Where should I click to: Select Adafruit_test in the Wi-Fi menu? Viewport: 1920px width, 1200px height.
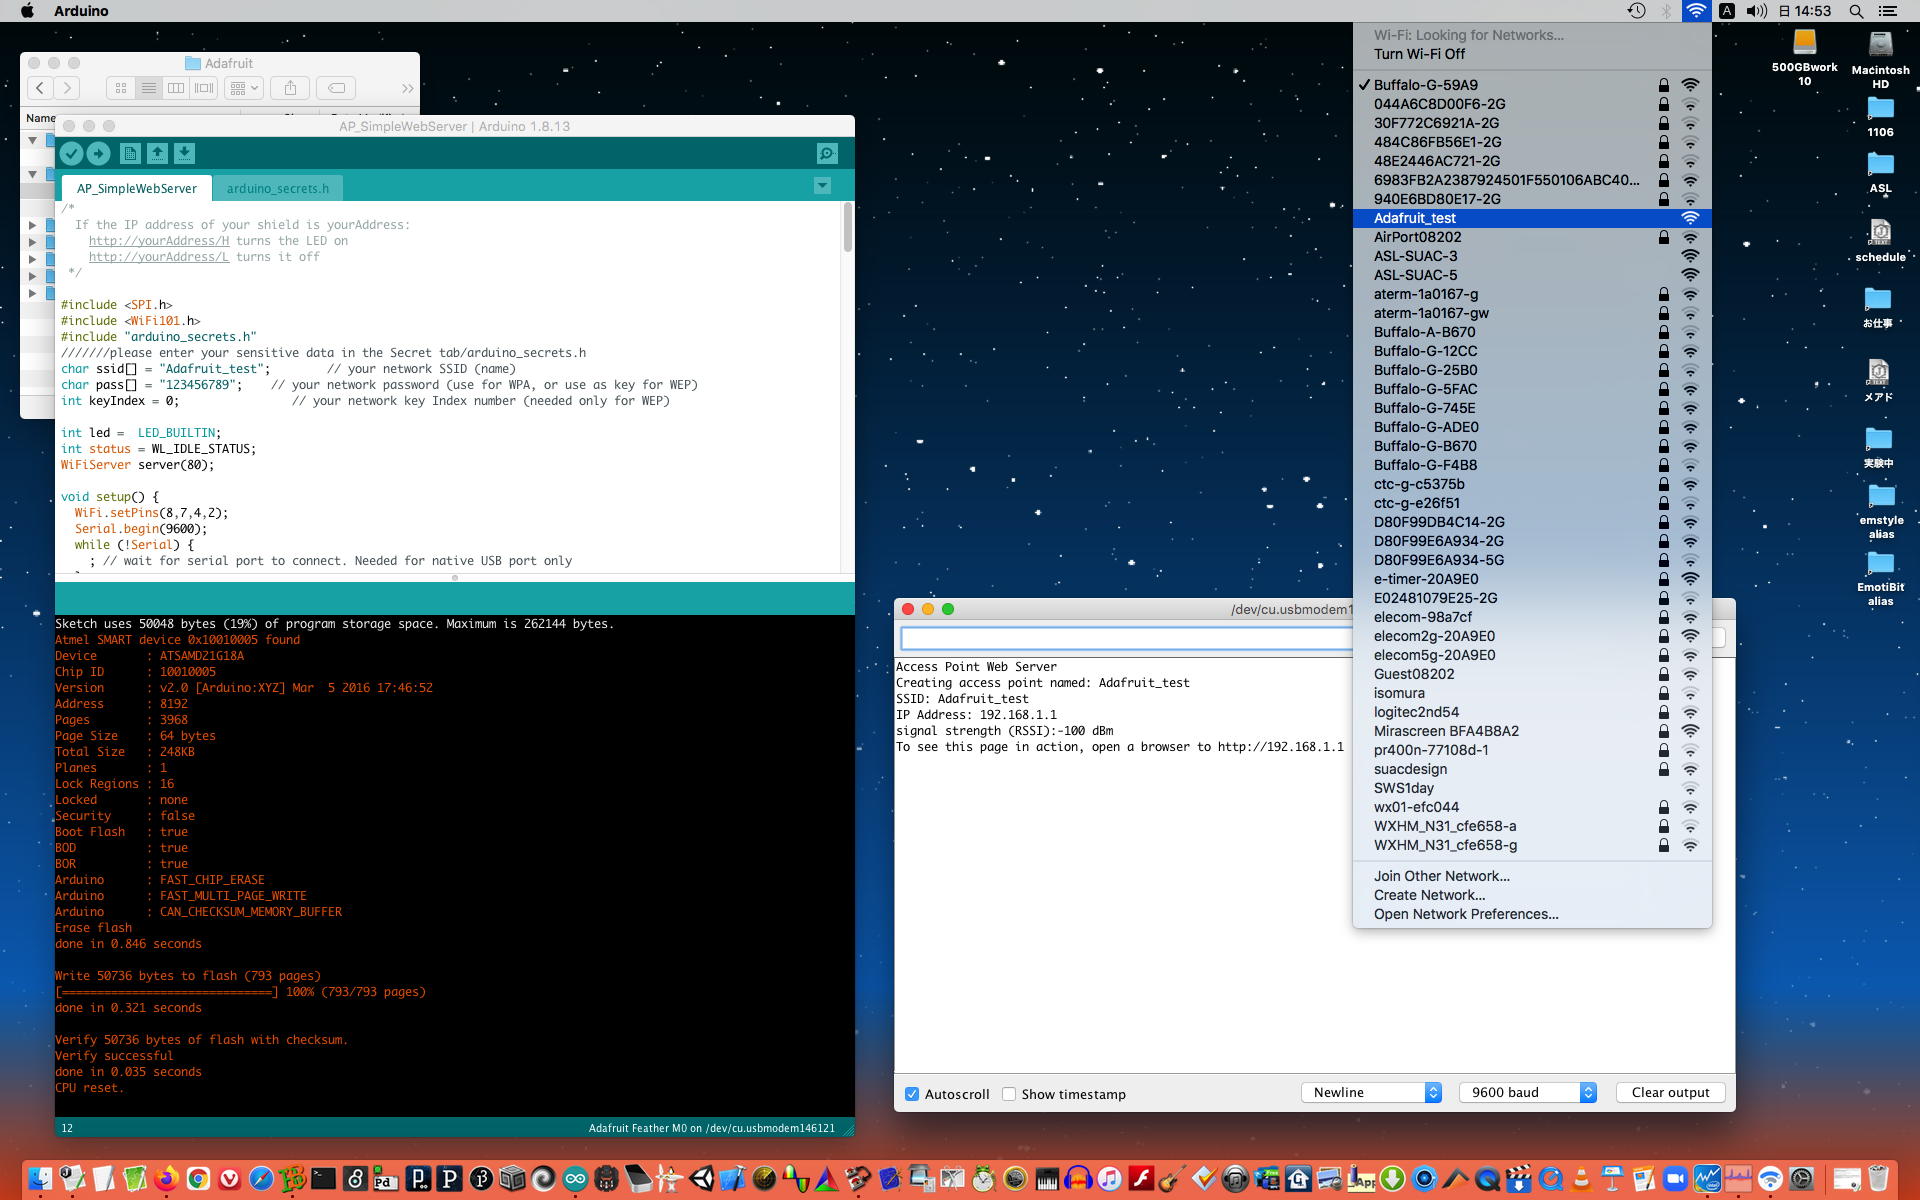click(1415, 218)
